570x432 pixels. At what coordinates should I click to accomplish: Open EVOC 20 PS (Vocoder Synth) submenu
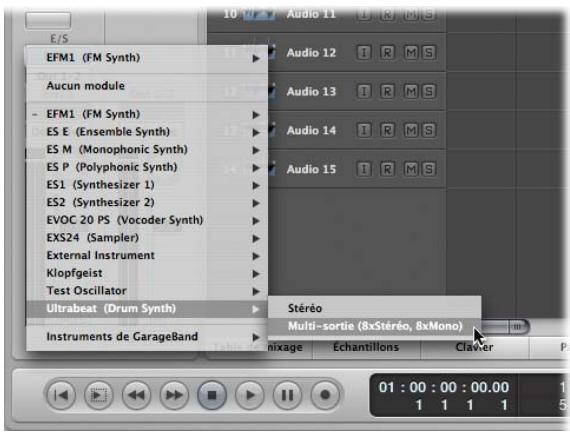pyautogui.click(x=147, y=220)
